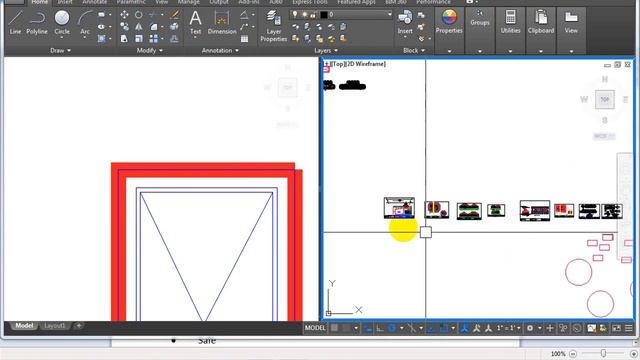Image resolution: width=640 pixels, height=360 pixels.
Task: Click the Hatch tool in Draw panel
Action: point(101,39)
